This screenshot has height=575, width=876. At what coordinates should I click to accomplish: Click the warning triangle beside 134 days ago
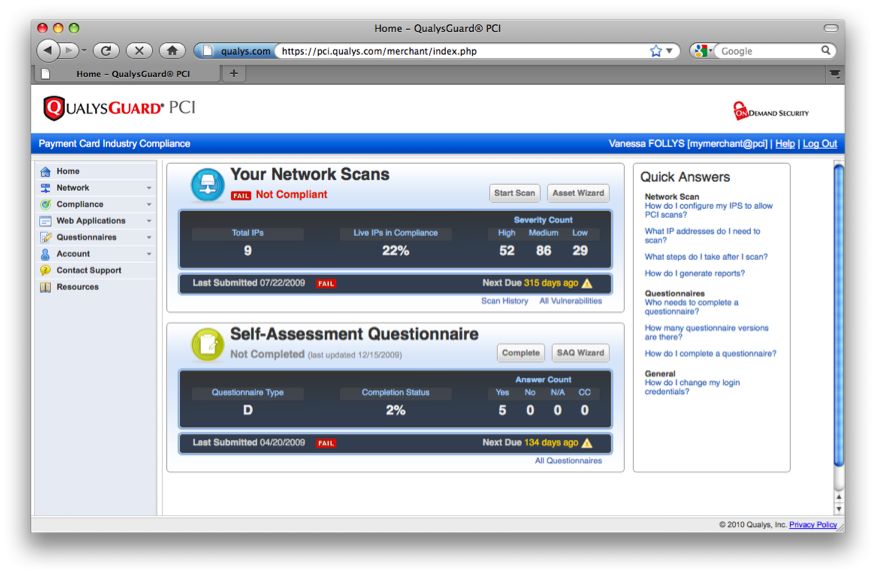point(587,443)
